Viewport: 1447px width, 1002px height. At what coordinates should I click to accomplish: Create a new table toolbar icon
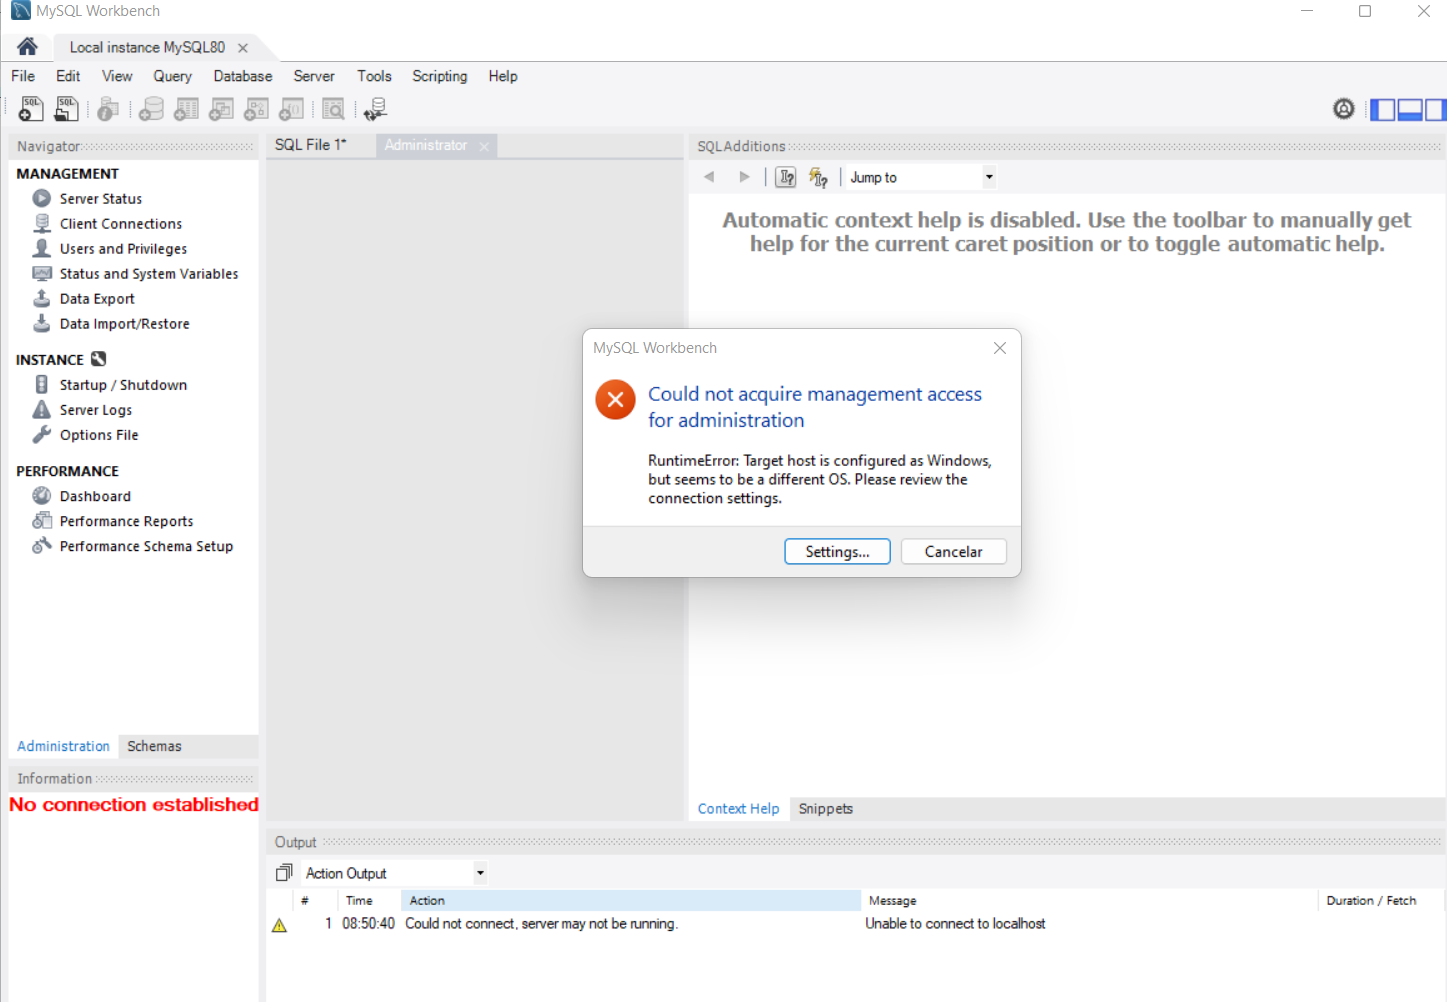tap(186, 109)
